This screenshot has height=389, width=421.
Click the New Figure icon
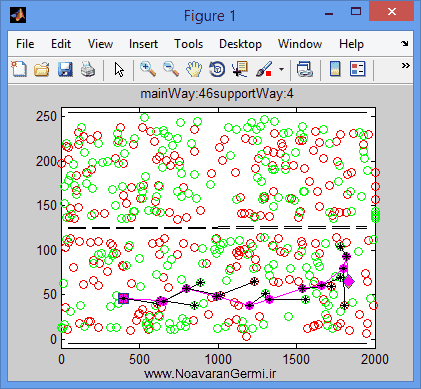pyautogui.click(x=19, y=69)
